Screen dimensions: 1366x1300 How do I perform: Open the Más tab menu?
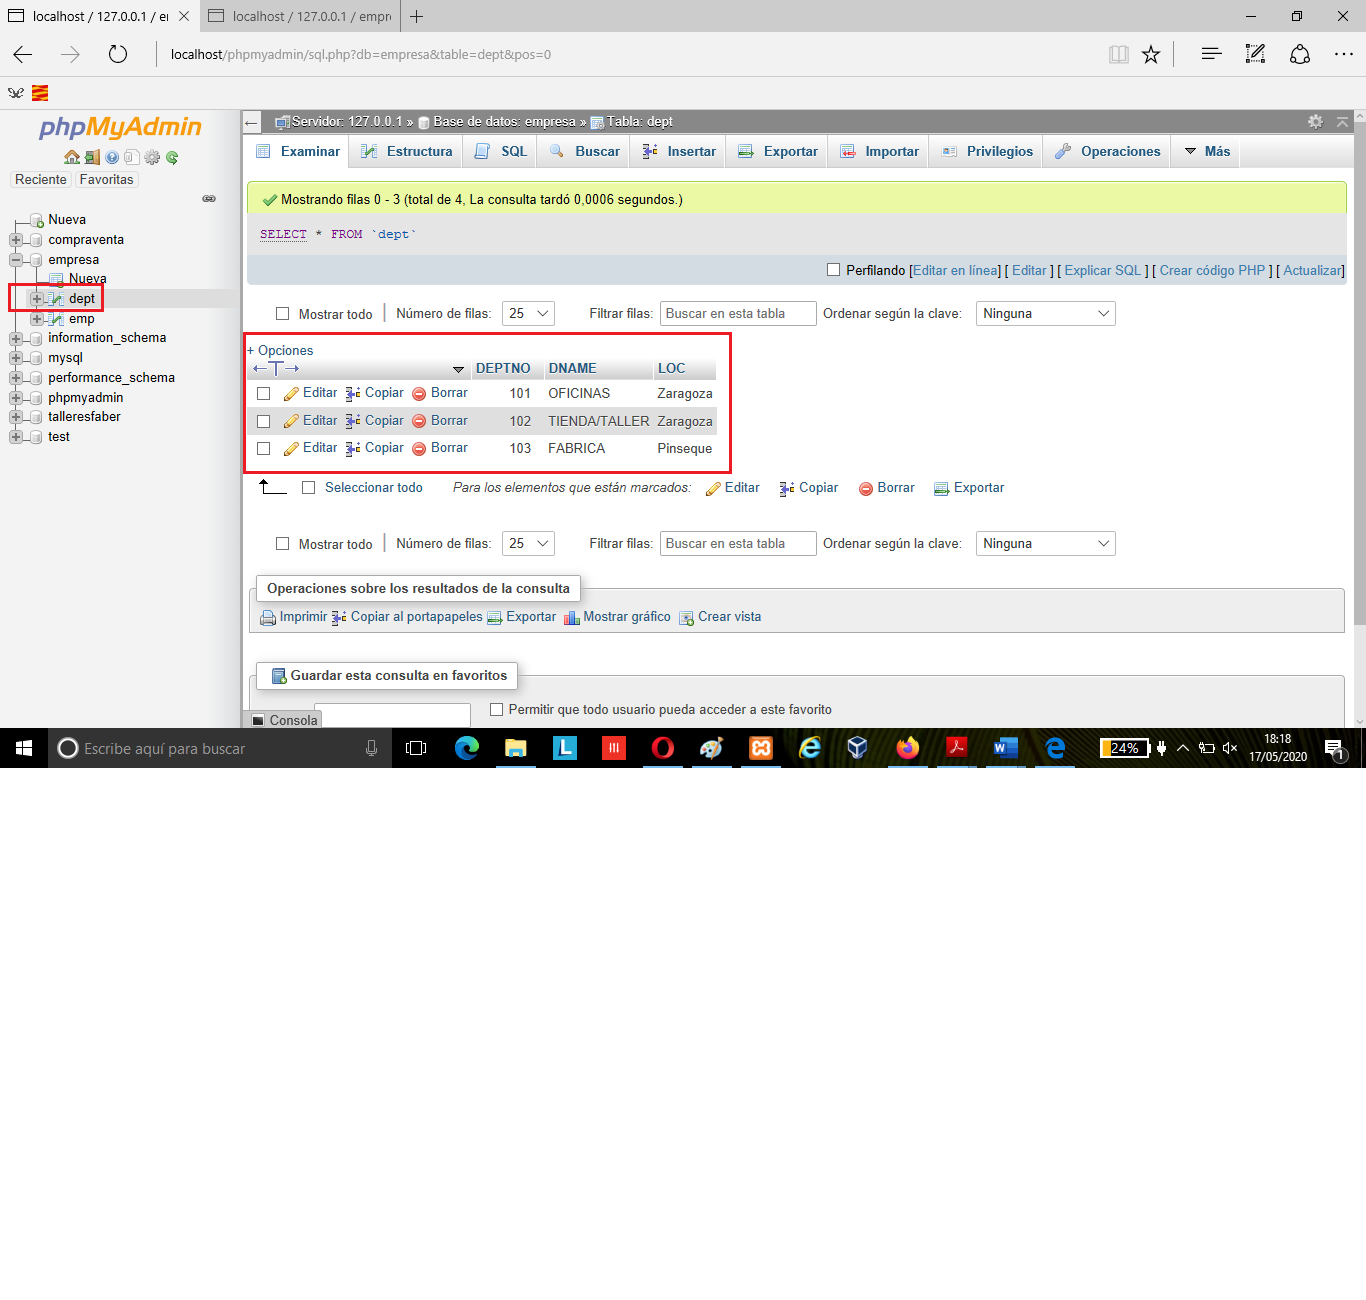(x=1207, y=152)
